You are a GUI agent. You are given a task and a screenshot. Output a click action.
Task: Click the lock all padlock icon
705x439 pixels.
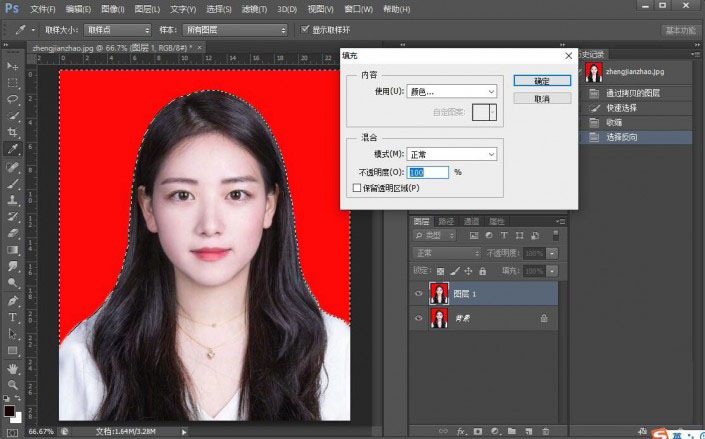pyautogui.click(x=483, y=271)
